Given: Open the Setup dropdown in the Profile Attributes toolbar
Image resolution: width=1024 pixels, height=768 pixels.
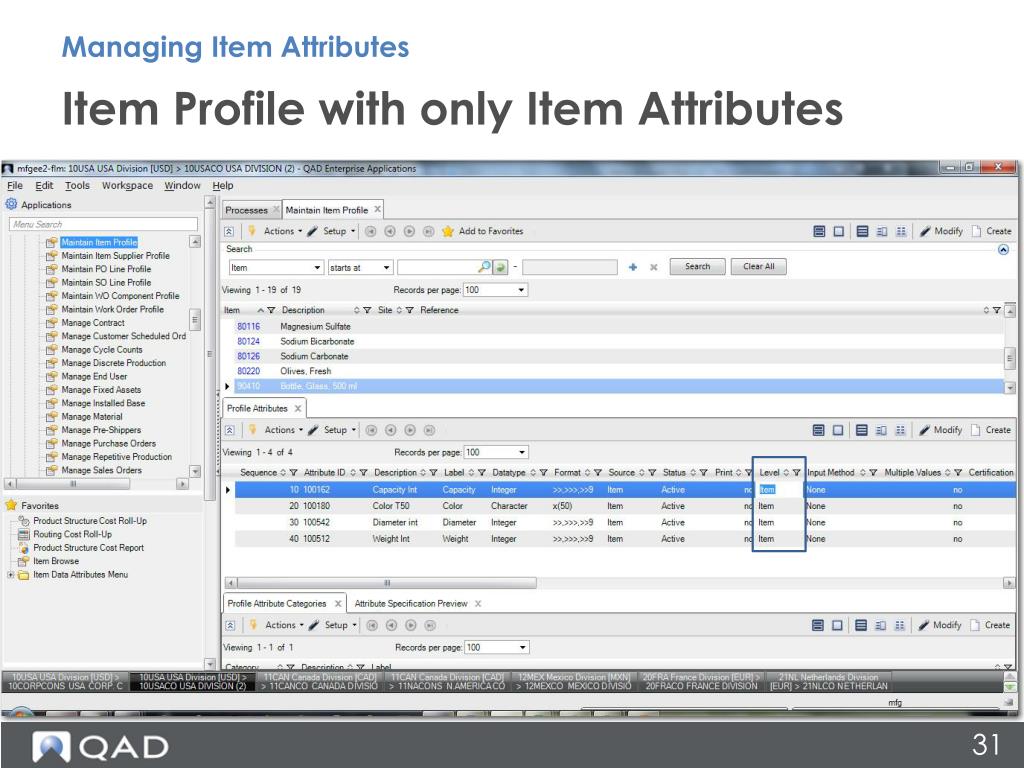Looking at the screenshot, I should pyautogui.click(x=340, y=430).
